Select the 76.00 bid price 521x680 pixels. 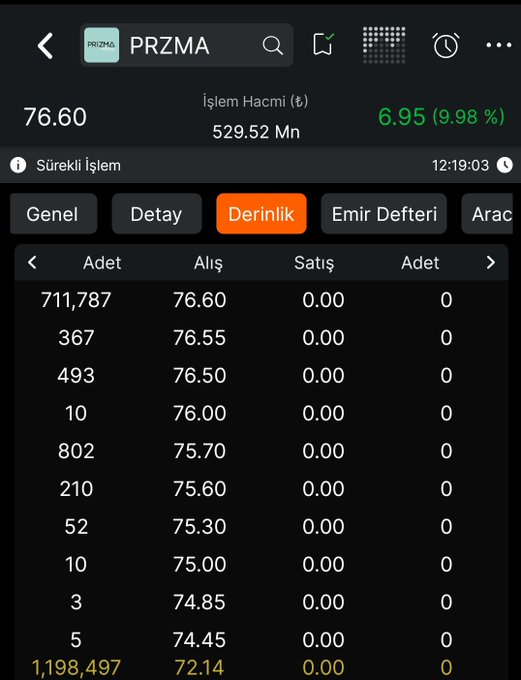pos(200,413)
